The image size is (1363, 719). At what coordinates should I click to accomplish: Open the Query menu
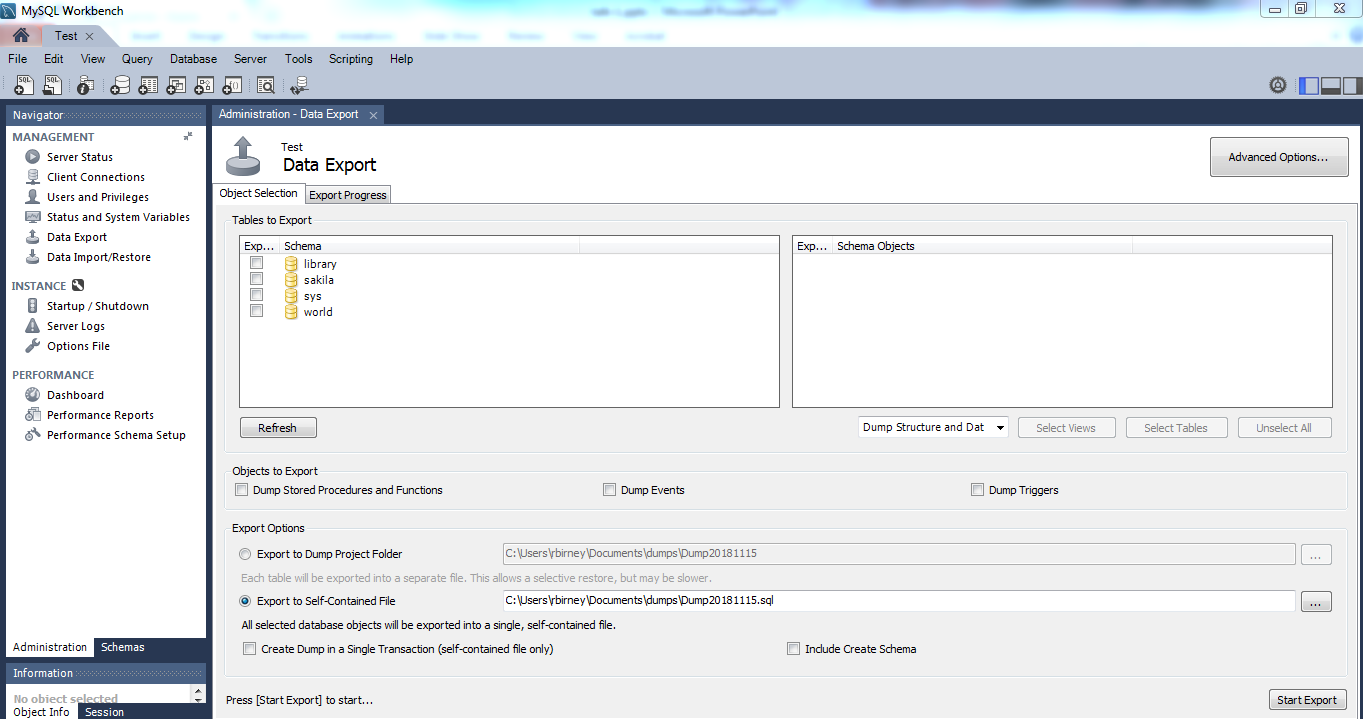(x=137, y=59)
